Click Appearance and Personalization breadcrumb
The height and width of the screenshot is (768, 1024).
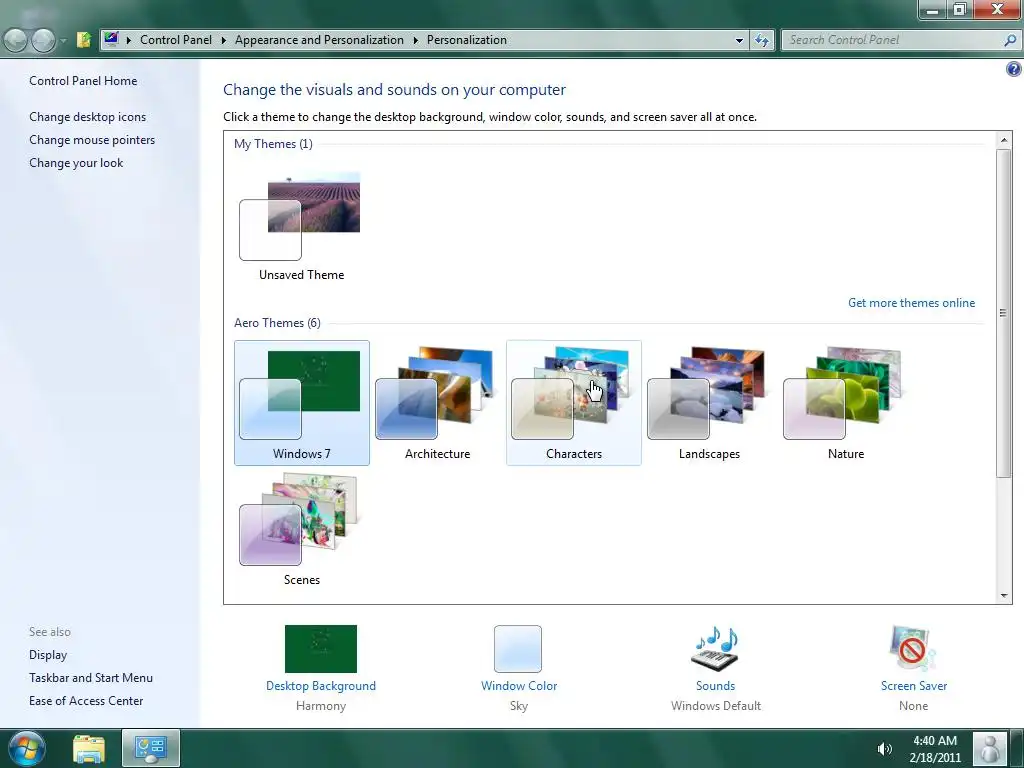click(x=319, y=40)
